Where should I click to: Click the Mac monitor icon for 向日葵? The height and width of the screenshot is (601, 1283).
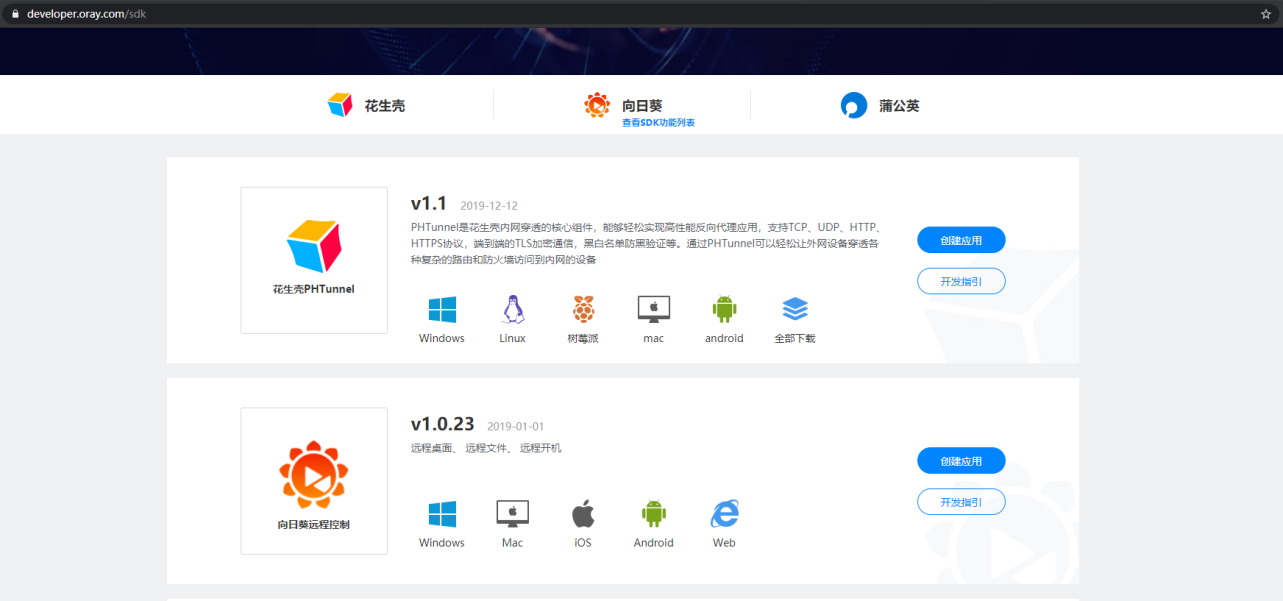pyautogui.click(x=512, y=515)
